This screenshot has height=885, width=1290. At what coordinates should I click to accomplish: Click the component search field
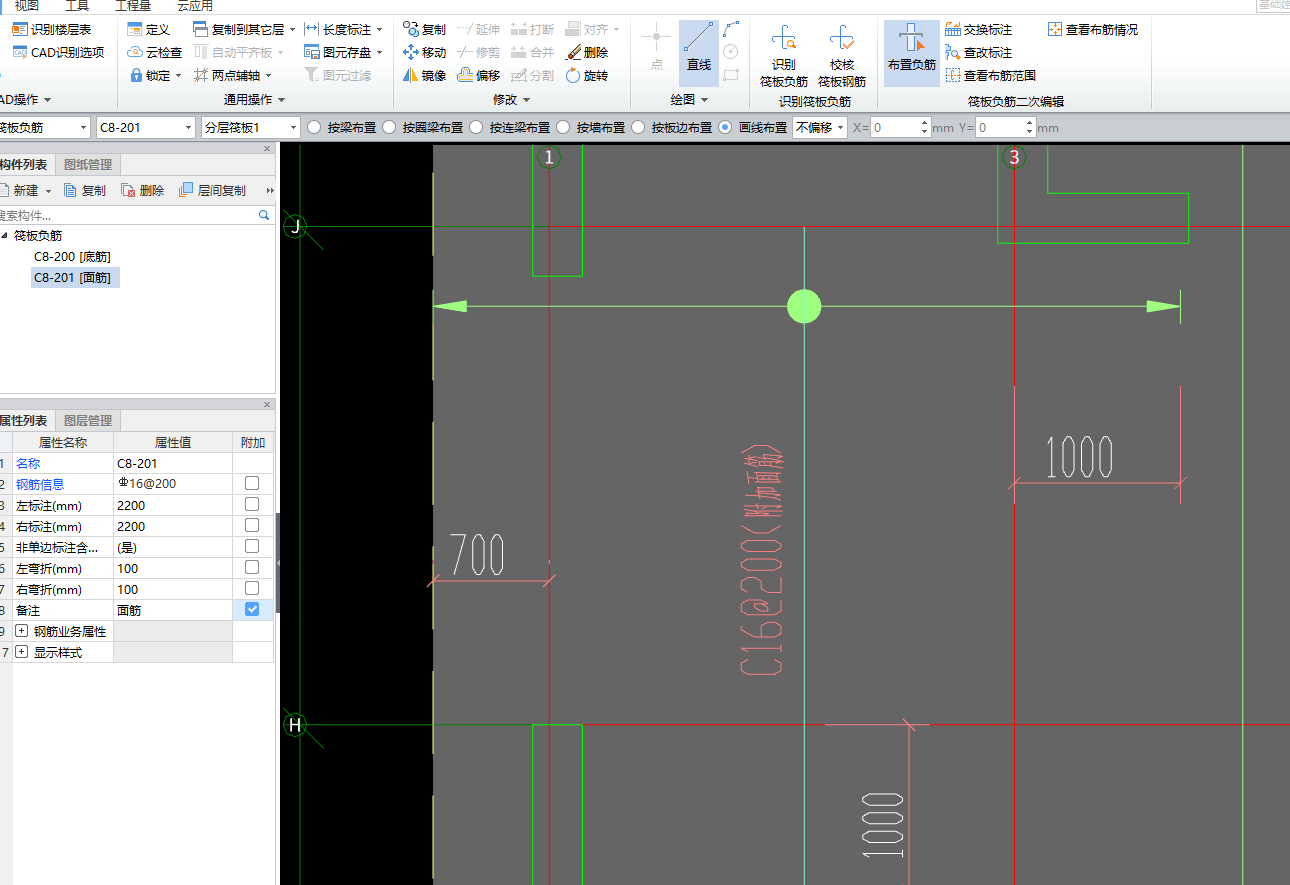(130, 215)
